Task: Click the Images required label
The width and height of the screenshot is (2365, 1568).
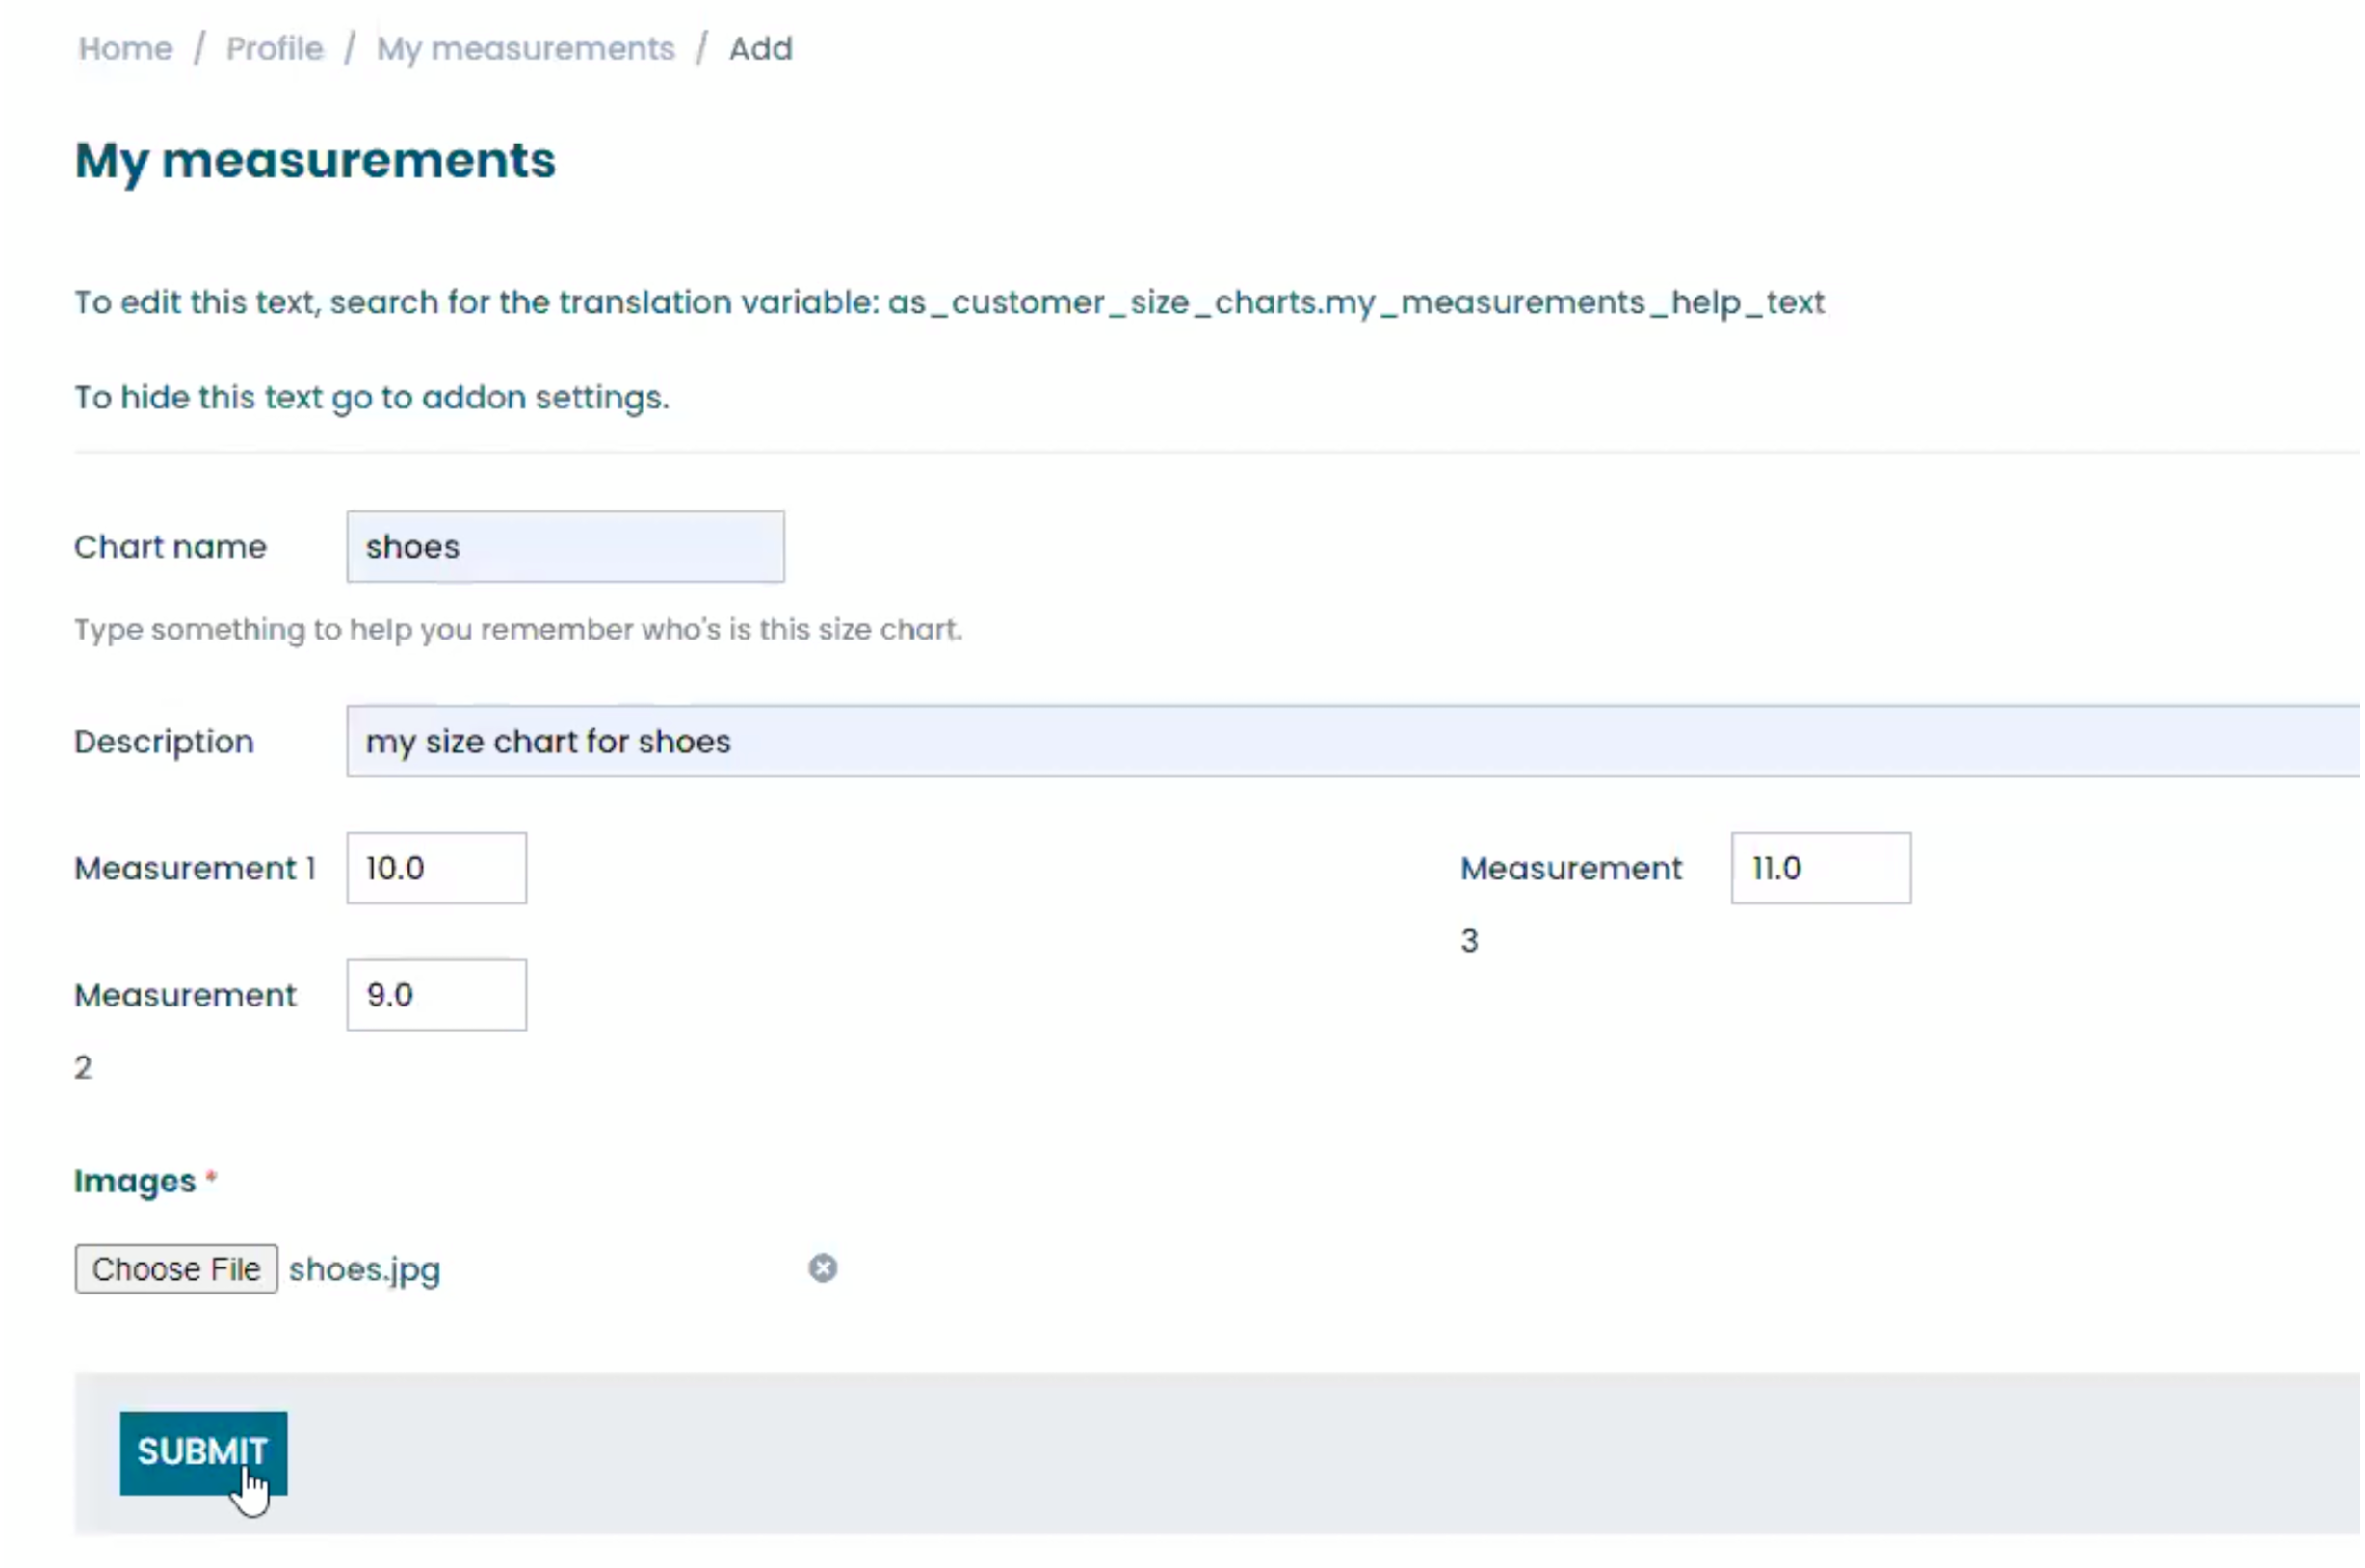Action: (136, 1182)
